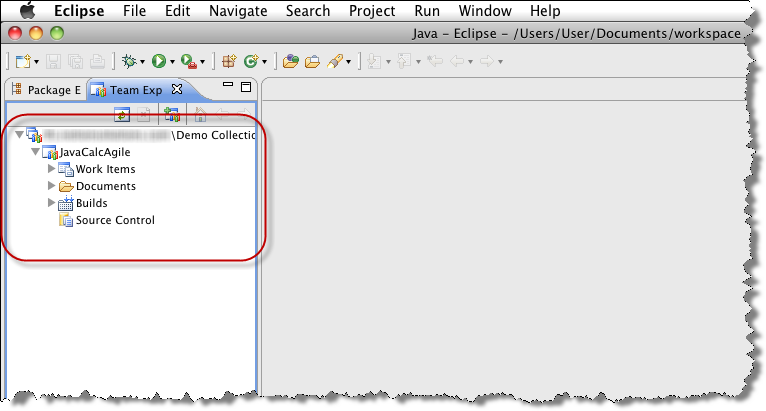The height and width of the screenshot is (411, 766).
Task: Click the Back navigation arrow in main toolbar
Action: (x=457, y=61)
